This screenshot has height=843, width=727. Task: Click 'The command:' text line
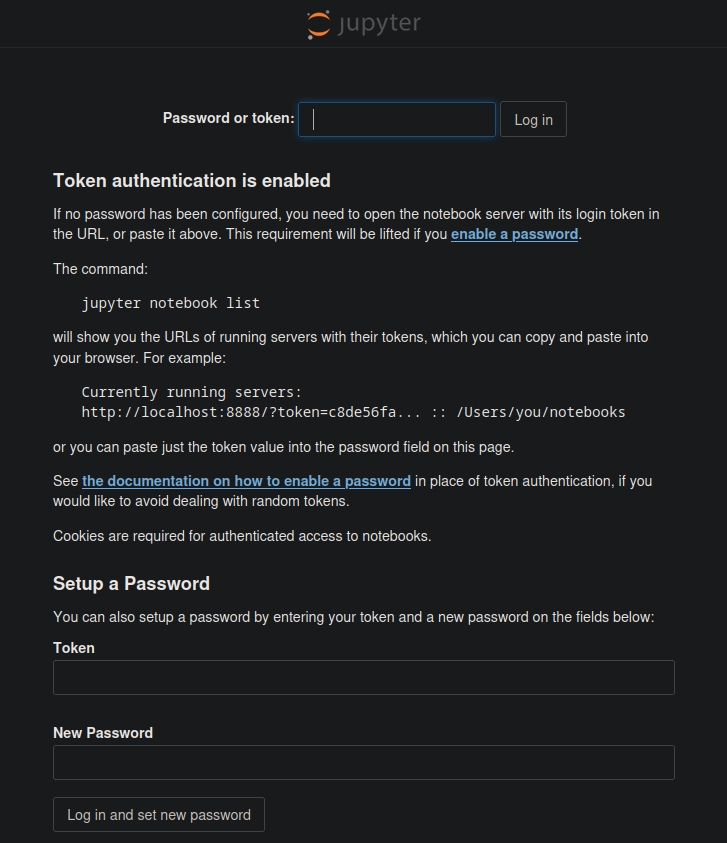click(x=101, y=269)
